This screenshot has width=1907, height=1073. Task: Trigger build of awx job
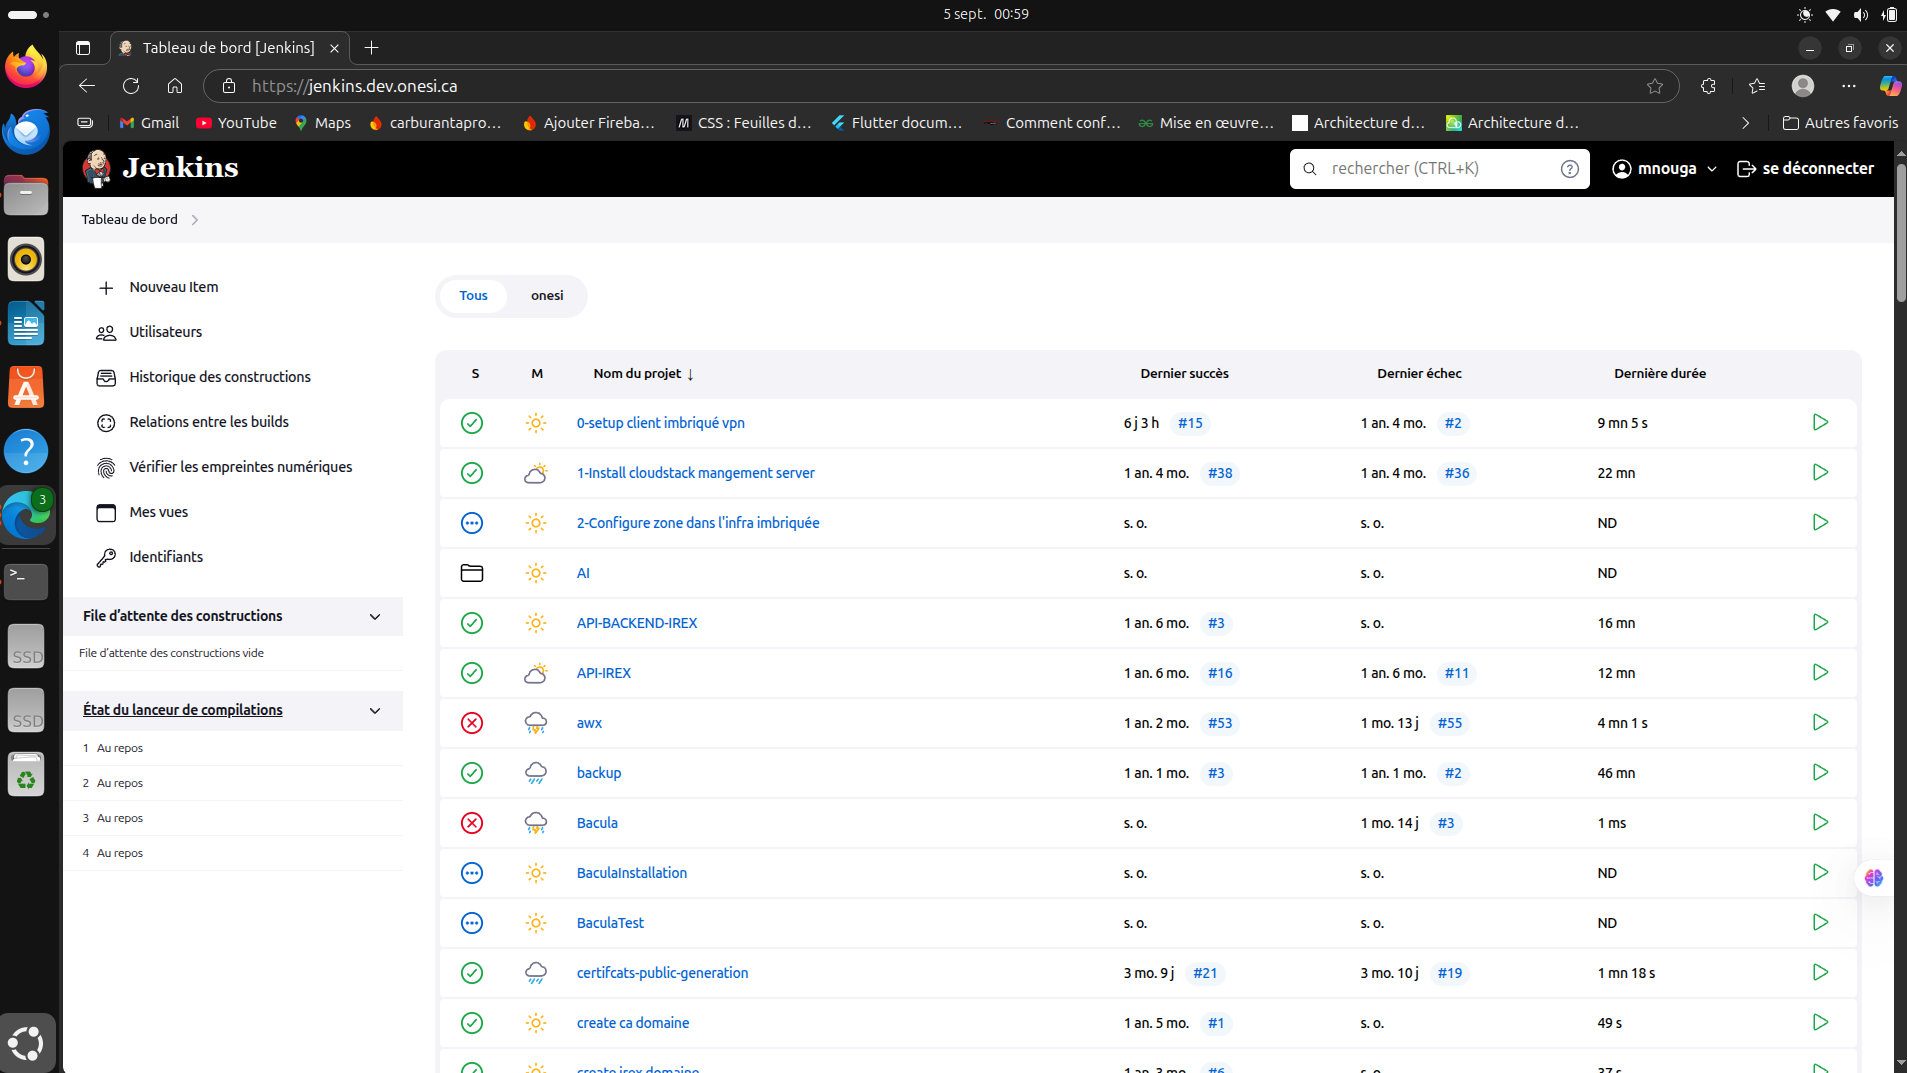pyautogui.click(x=1820, y=722)
